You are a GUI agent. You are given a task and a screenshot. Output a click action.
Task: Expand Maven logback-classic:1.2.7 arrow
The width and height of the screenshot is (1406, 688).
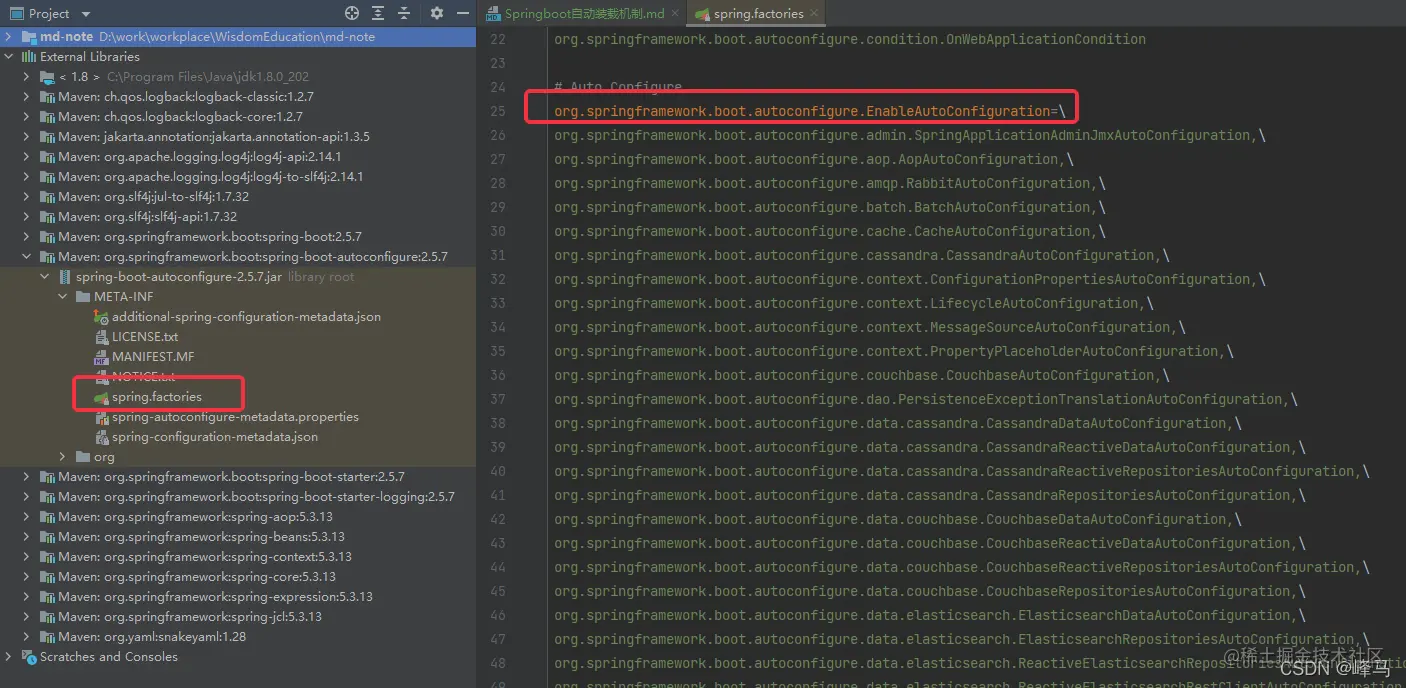coord(27,97)
